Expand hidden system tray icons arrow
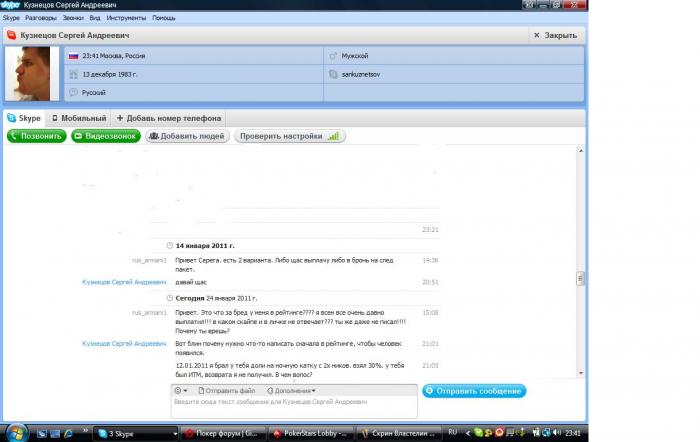 pyautogui.click(x=467, y=433)
